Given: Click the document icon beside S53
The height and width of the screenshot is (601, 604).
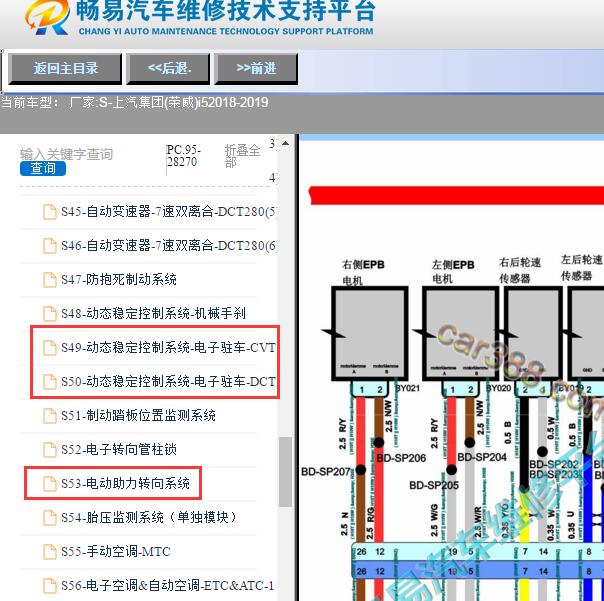Looking at the screenshot, I should point(50,483).
